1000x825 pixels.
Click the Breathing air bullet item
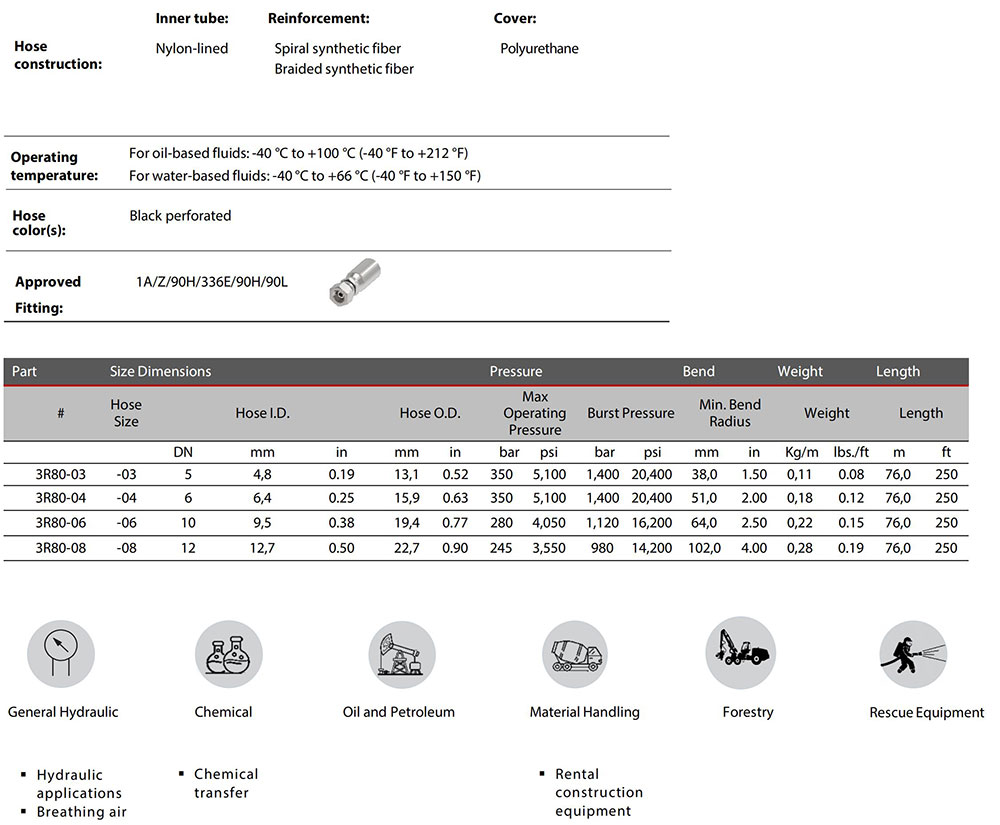tap(81, 812)
